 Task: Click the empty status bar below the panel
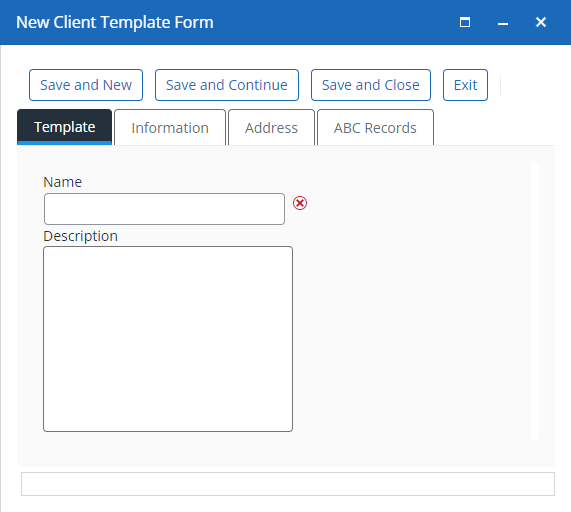coord(288,484)
